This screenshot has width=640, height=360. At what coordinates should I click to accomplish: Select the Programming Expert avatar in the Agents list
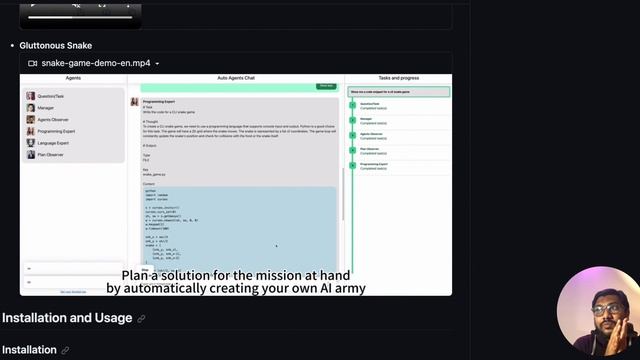[x=31, y=131]
